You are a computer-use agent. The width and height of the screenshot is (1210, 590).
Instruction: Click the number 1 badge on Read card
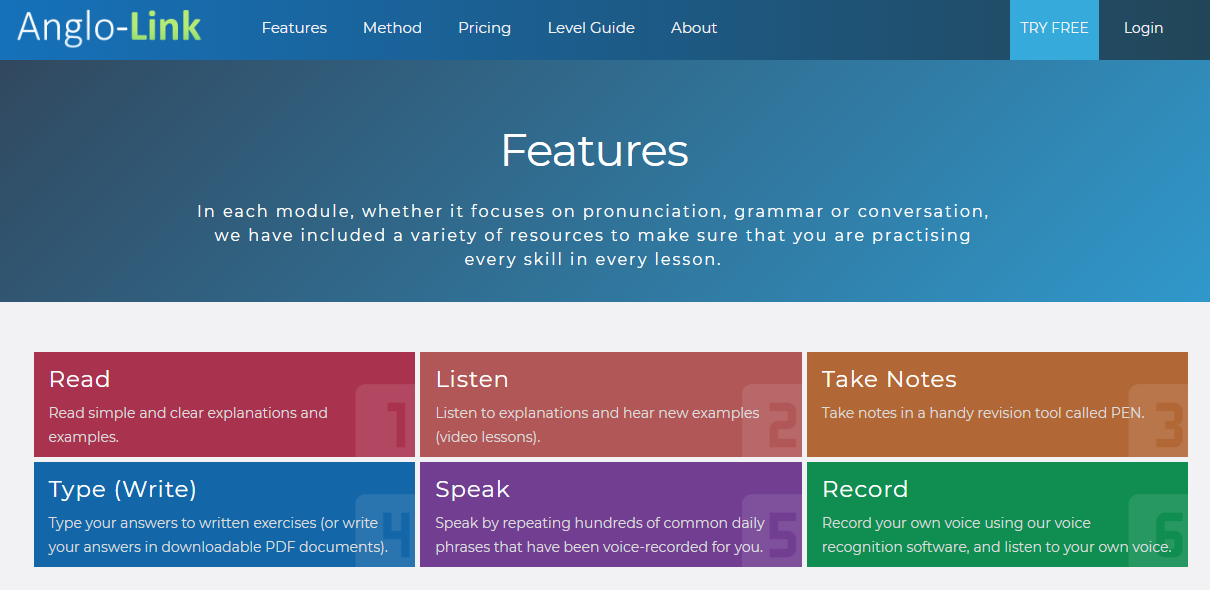pyautogui.click(x=385, y=420)
